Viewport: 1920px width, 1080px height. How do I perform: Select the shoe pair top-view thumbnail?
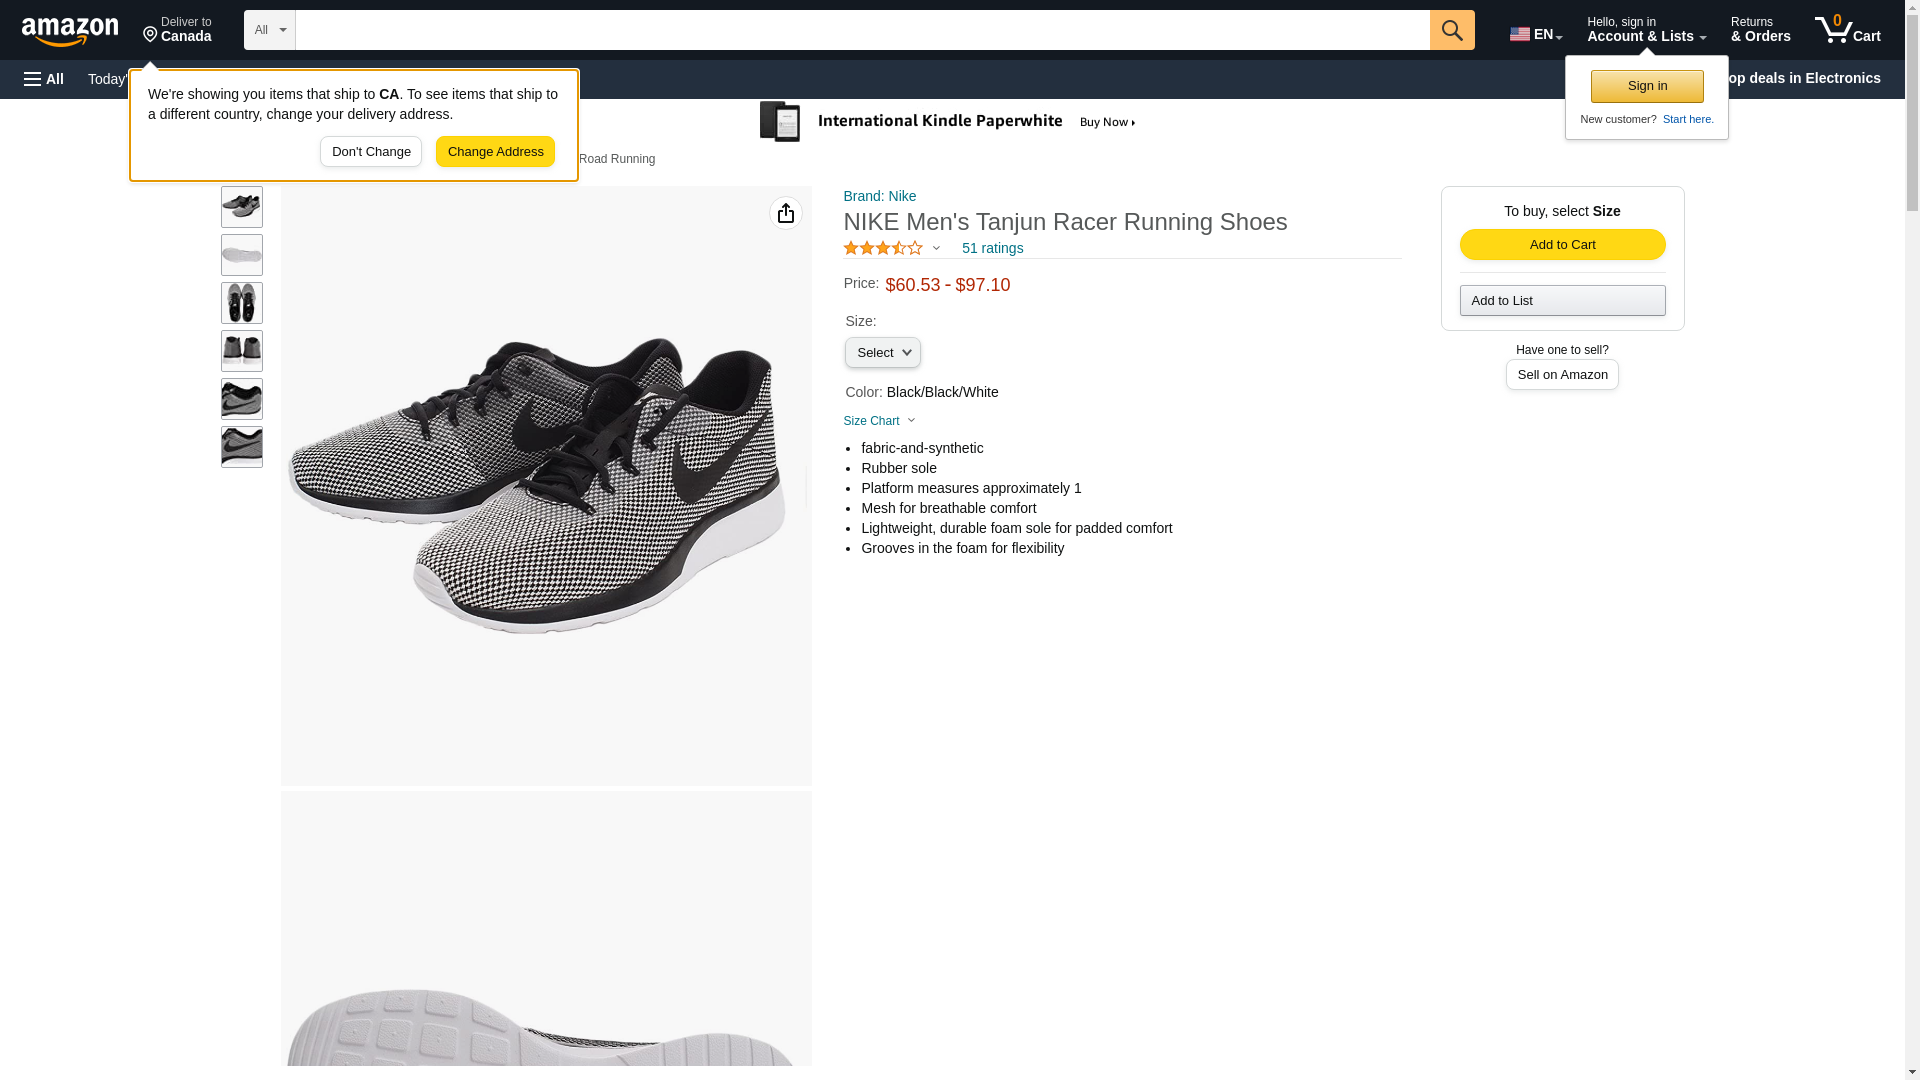tap(241, 303)
